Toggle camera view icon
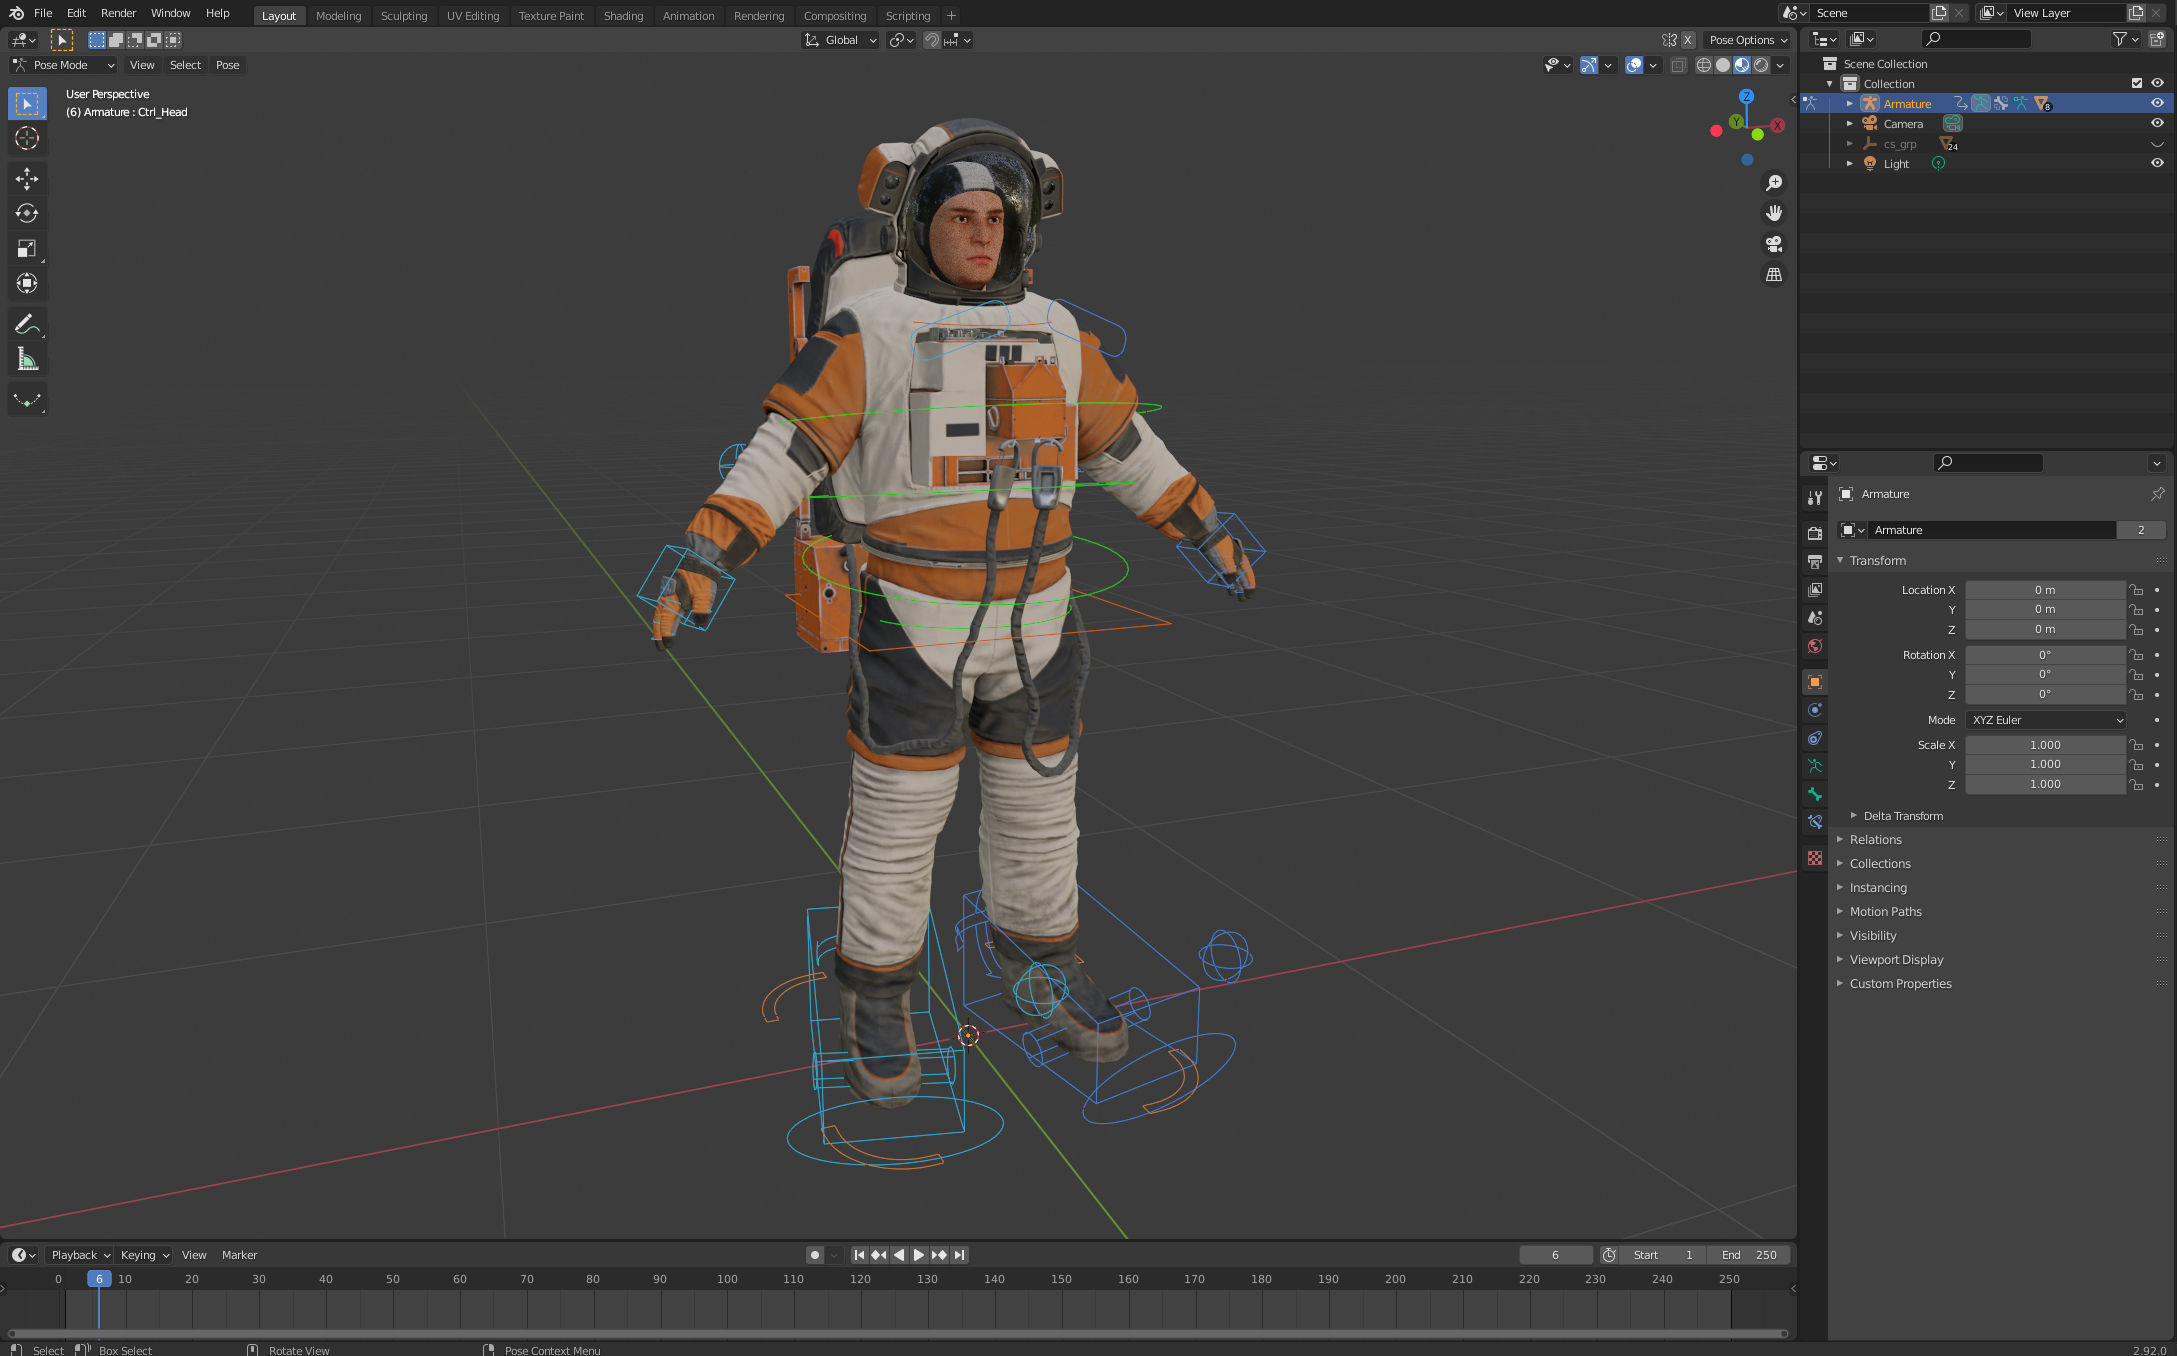2177x1356 pixels. [1773, 244]
